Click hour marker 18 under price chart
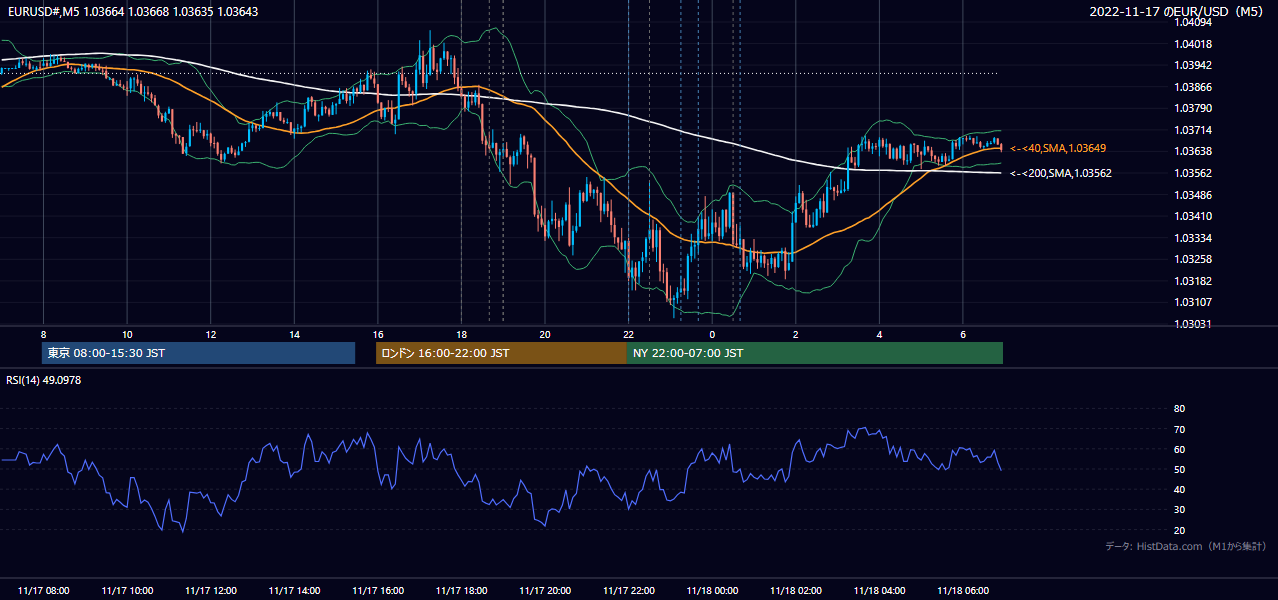This screenshot has width=1278, height=600. coord(461,334)
